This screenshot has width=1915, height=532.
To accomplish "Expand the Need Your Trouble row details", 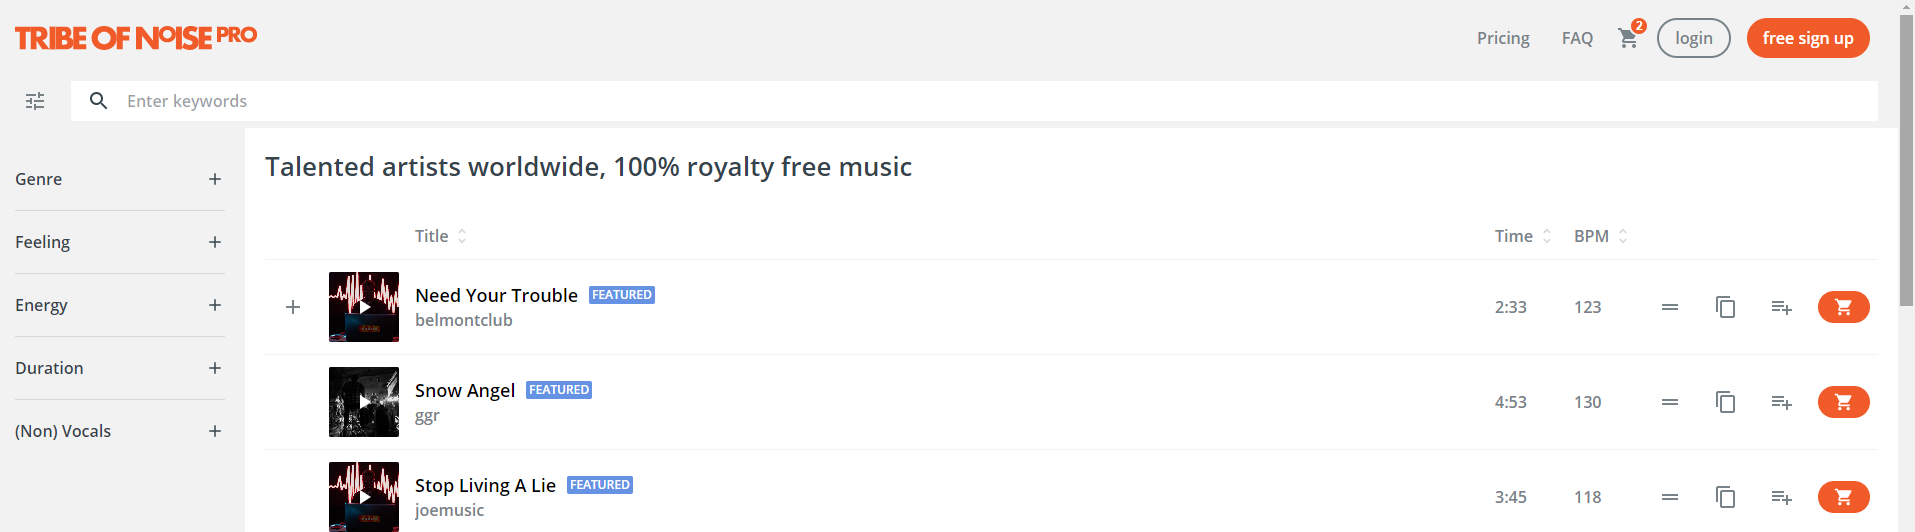I will tap(293, 307).
